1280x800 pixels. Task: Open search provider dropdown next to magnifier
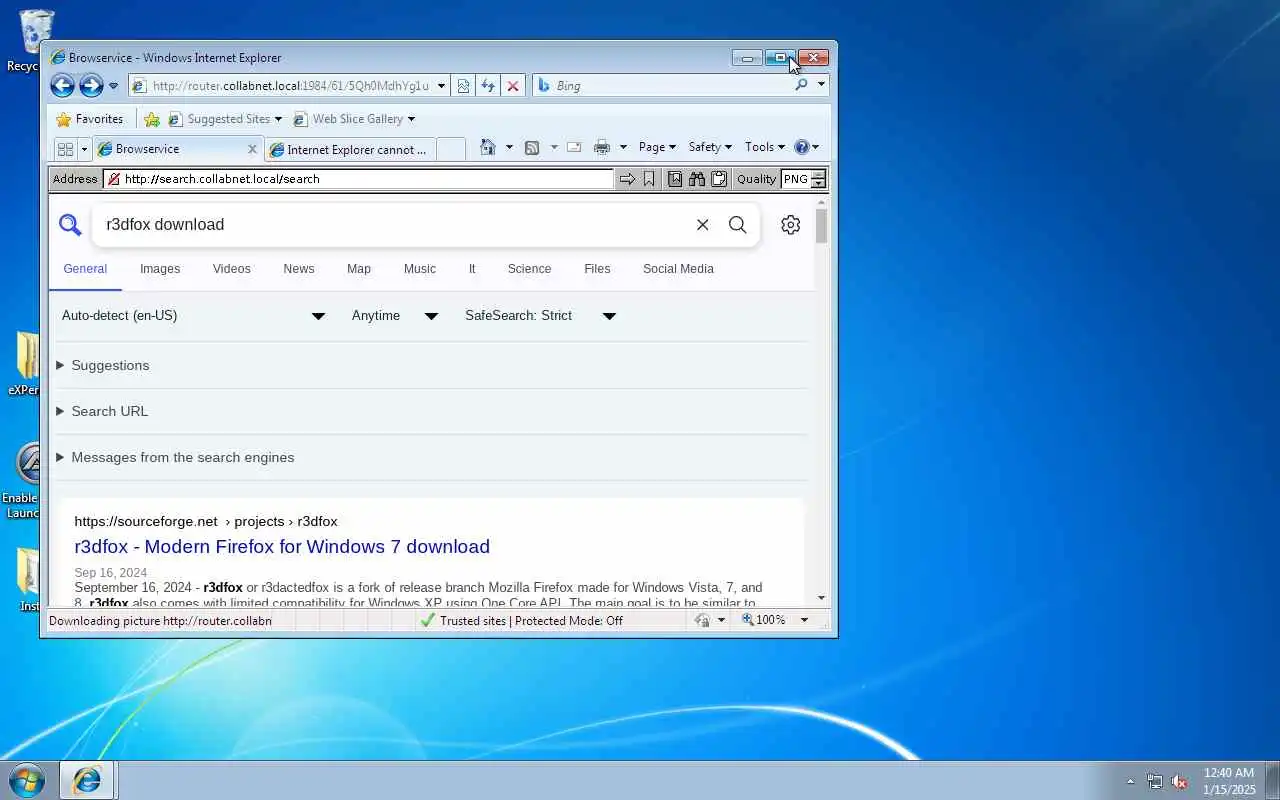pos(821,86)
